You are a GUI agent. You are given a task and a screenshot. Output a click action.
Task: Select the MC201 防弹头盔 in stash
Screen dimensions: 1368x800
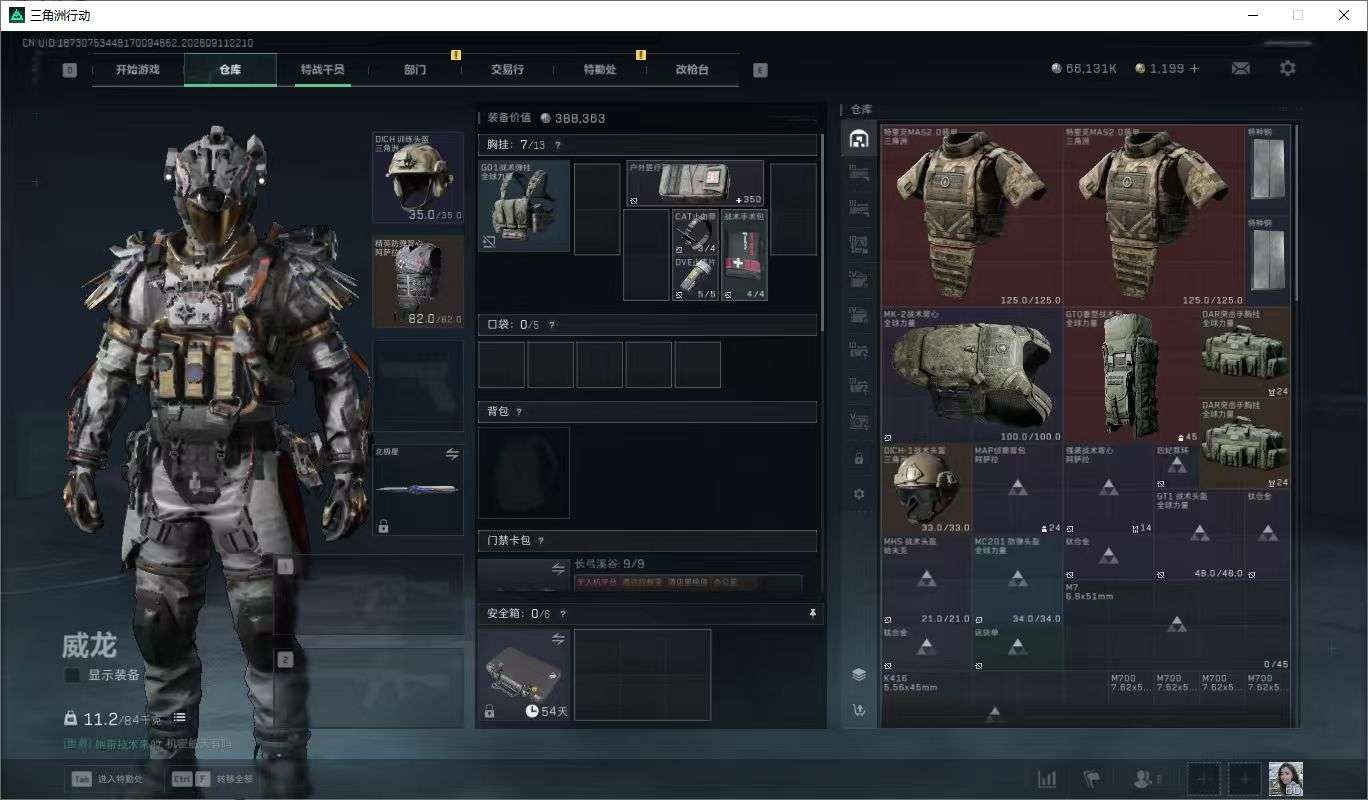tap(1018, 580)
